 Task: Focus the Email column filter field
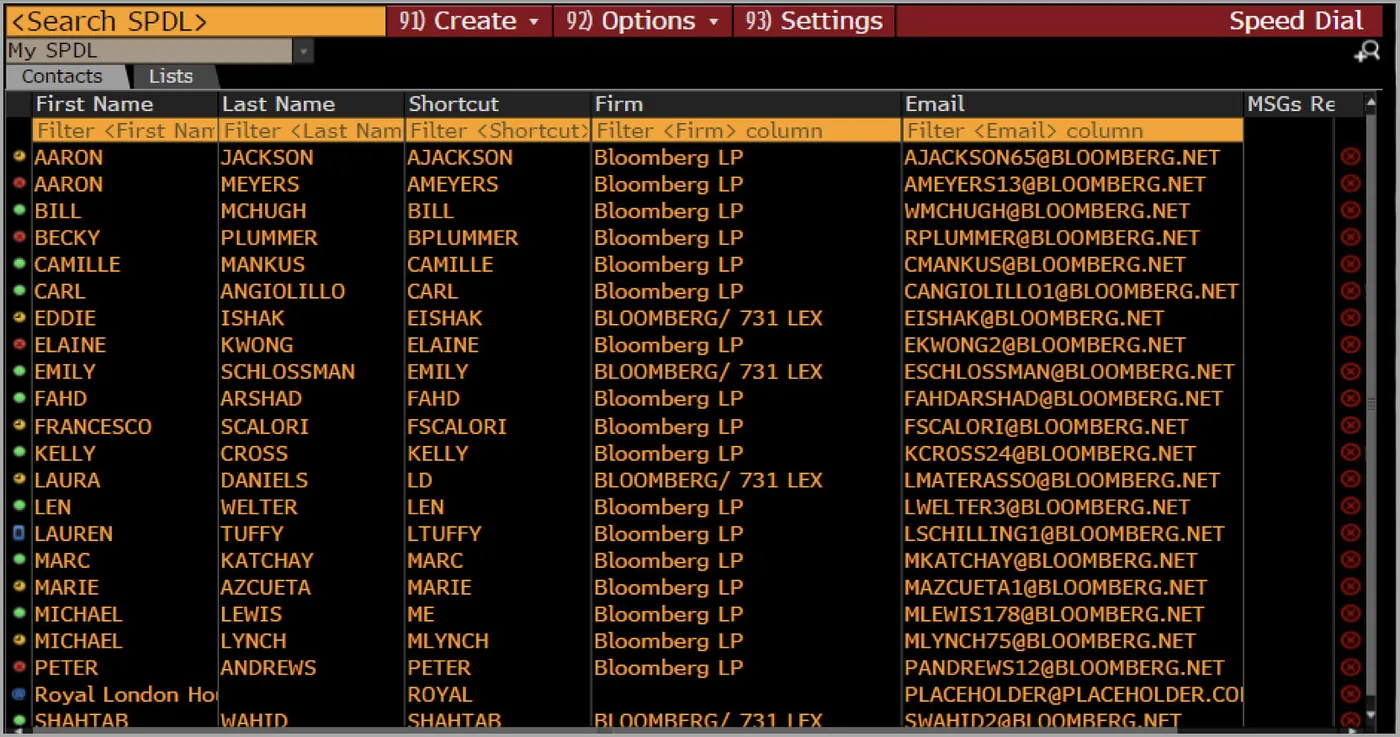click(1073, 130)
